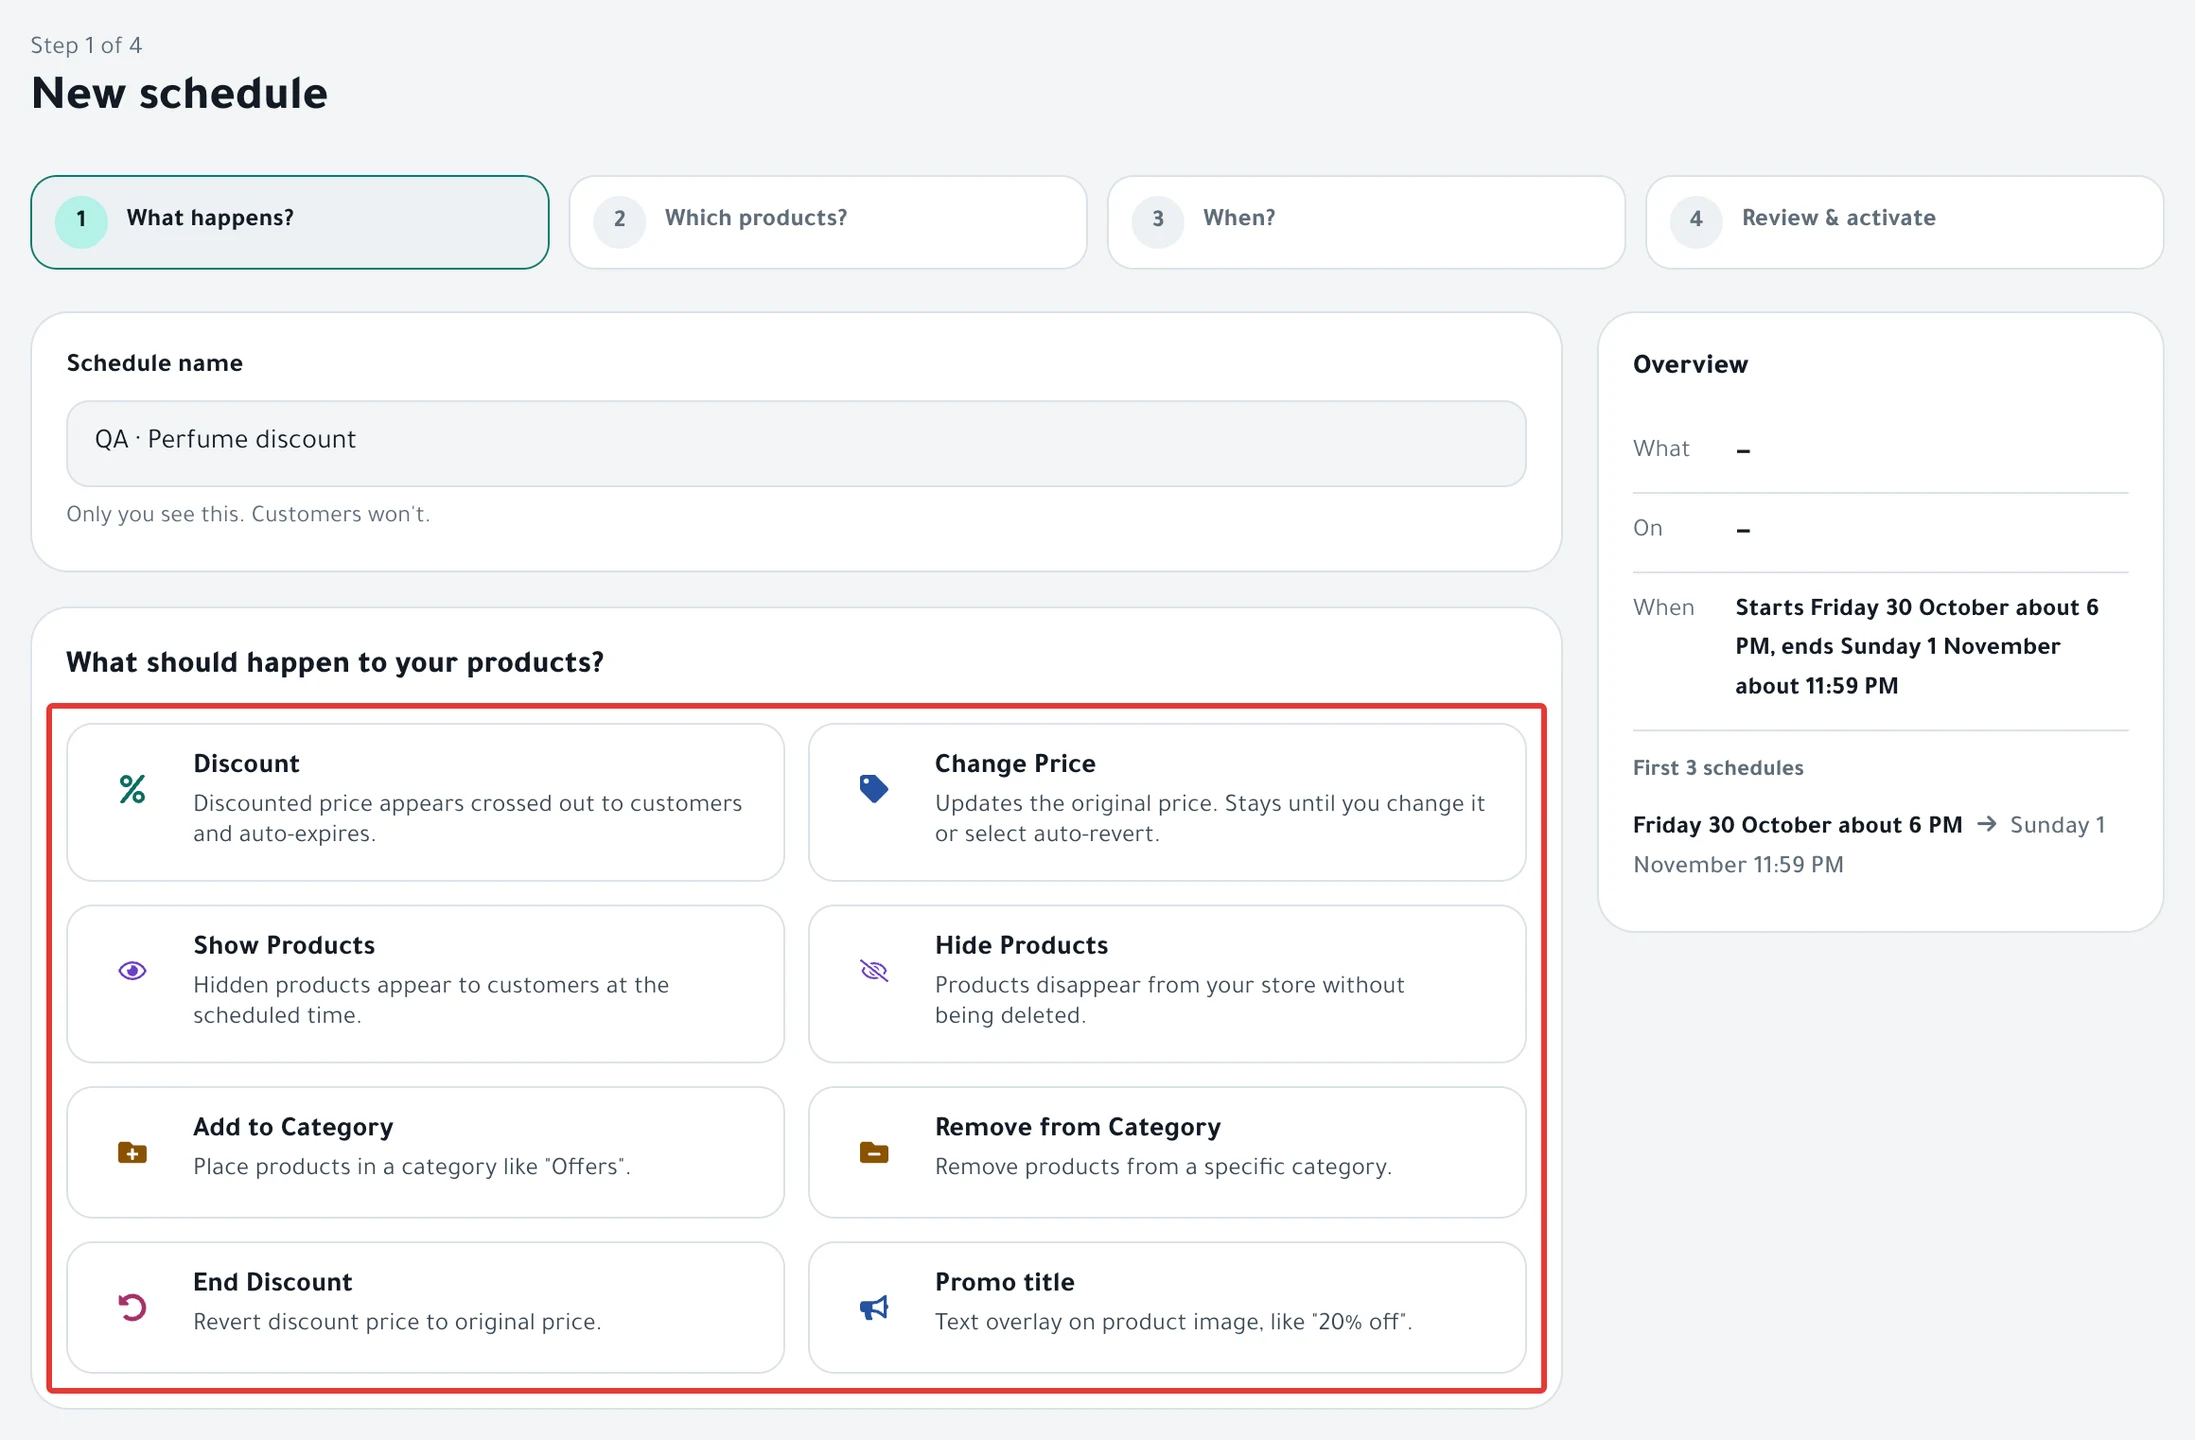Screen dimensions: 2195x1440
Task: Click the 'New schedule' page title
Action: (180, 94)
